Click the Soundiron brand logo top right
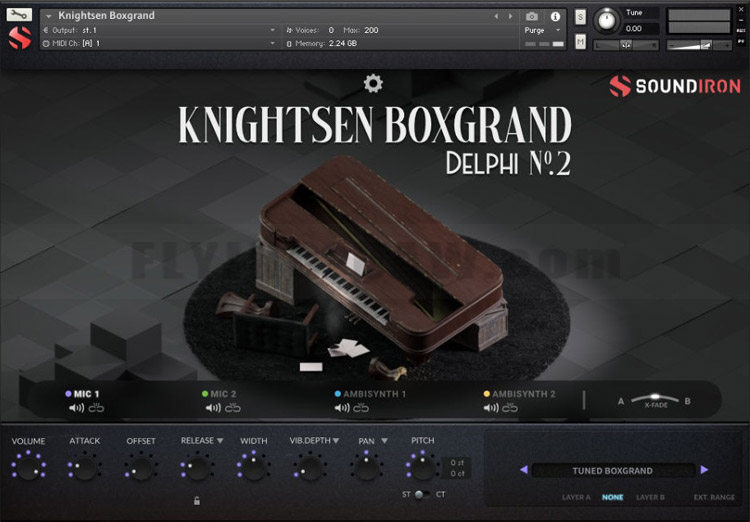750x522 pixels. coord(675,86)
